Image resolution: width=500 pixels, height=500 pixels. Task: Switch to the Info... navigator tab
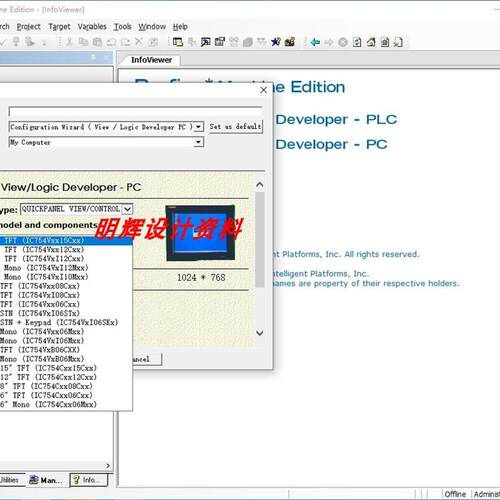click(x=89, y=480)
